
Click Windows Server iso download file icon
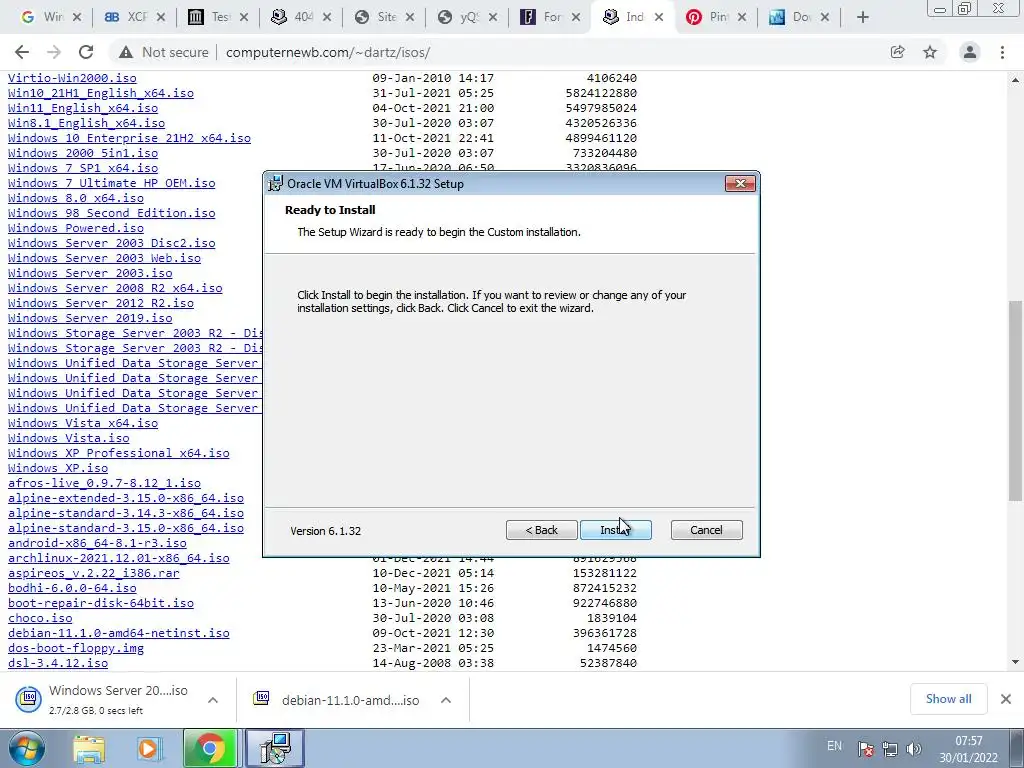click(x=29, y=699)
